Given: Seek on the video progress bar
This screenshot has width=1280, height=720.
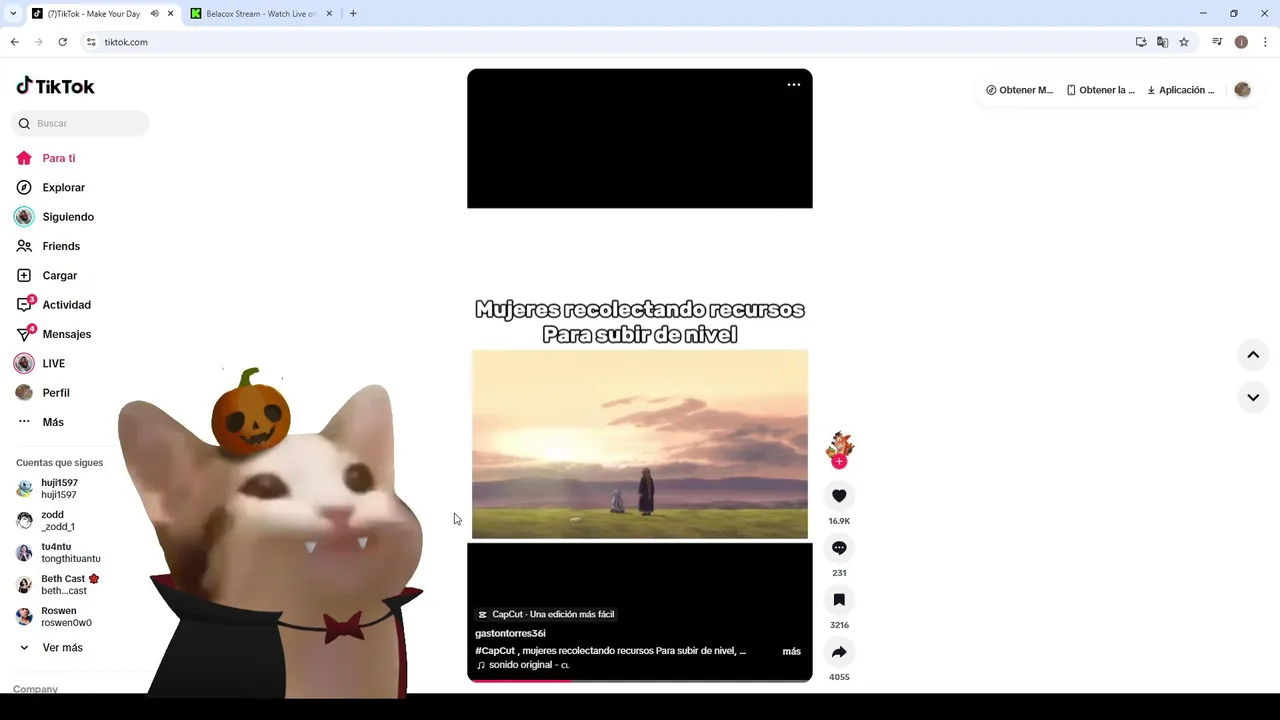Looking at the screenshot, I should (640, 681).
